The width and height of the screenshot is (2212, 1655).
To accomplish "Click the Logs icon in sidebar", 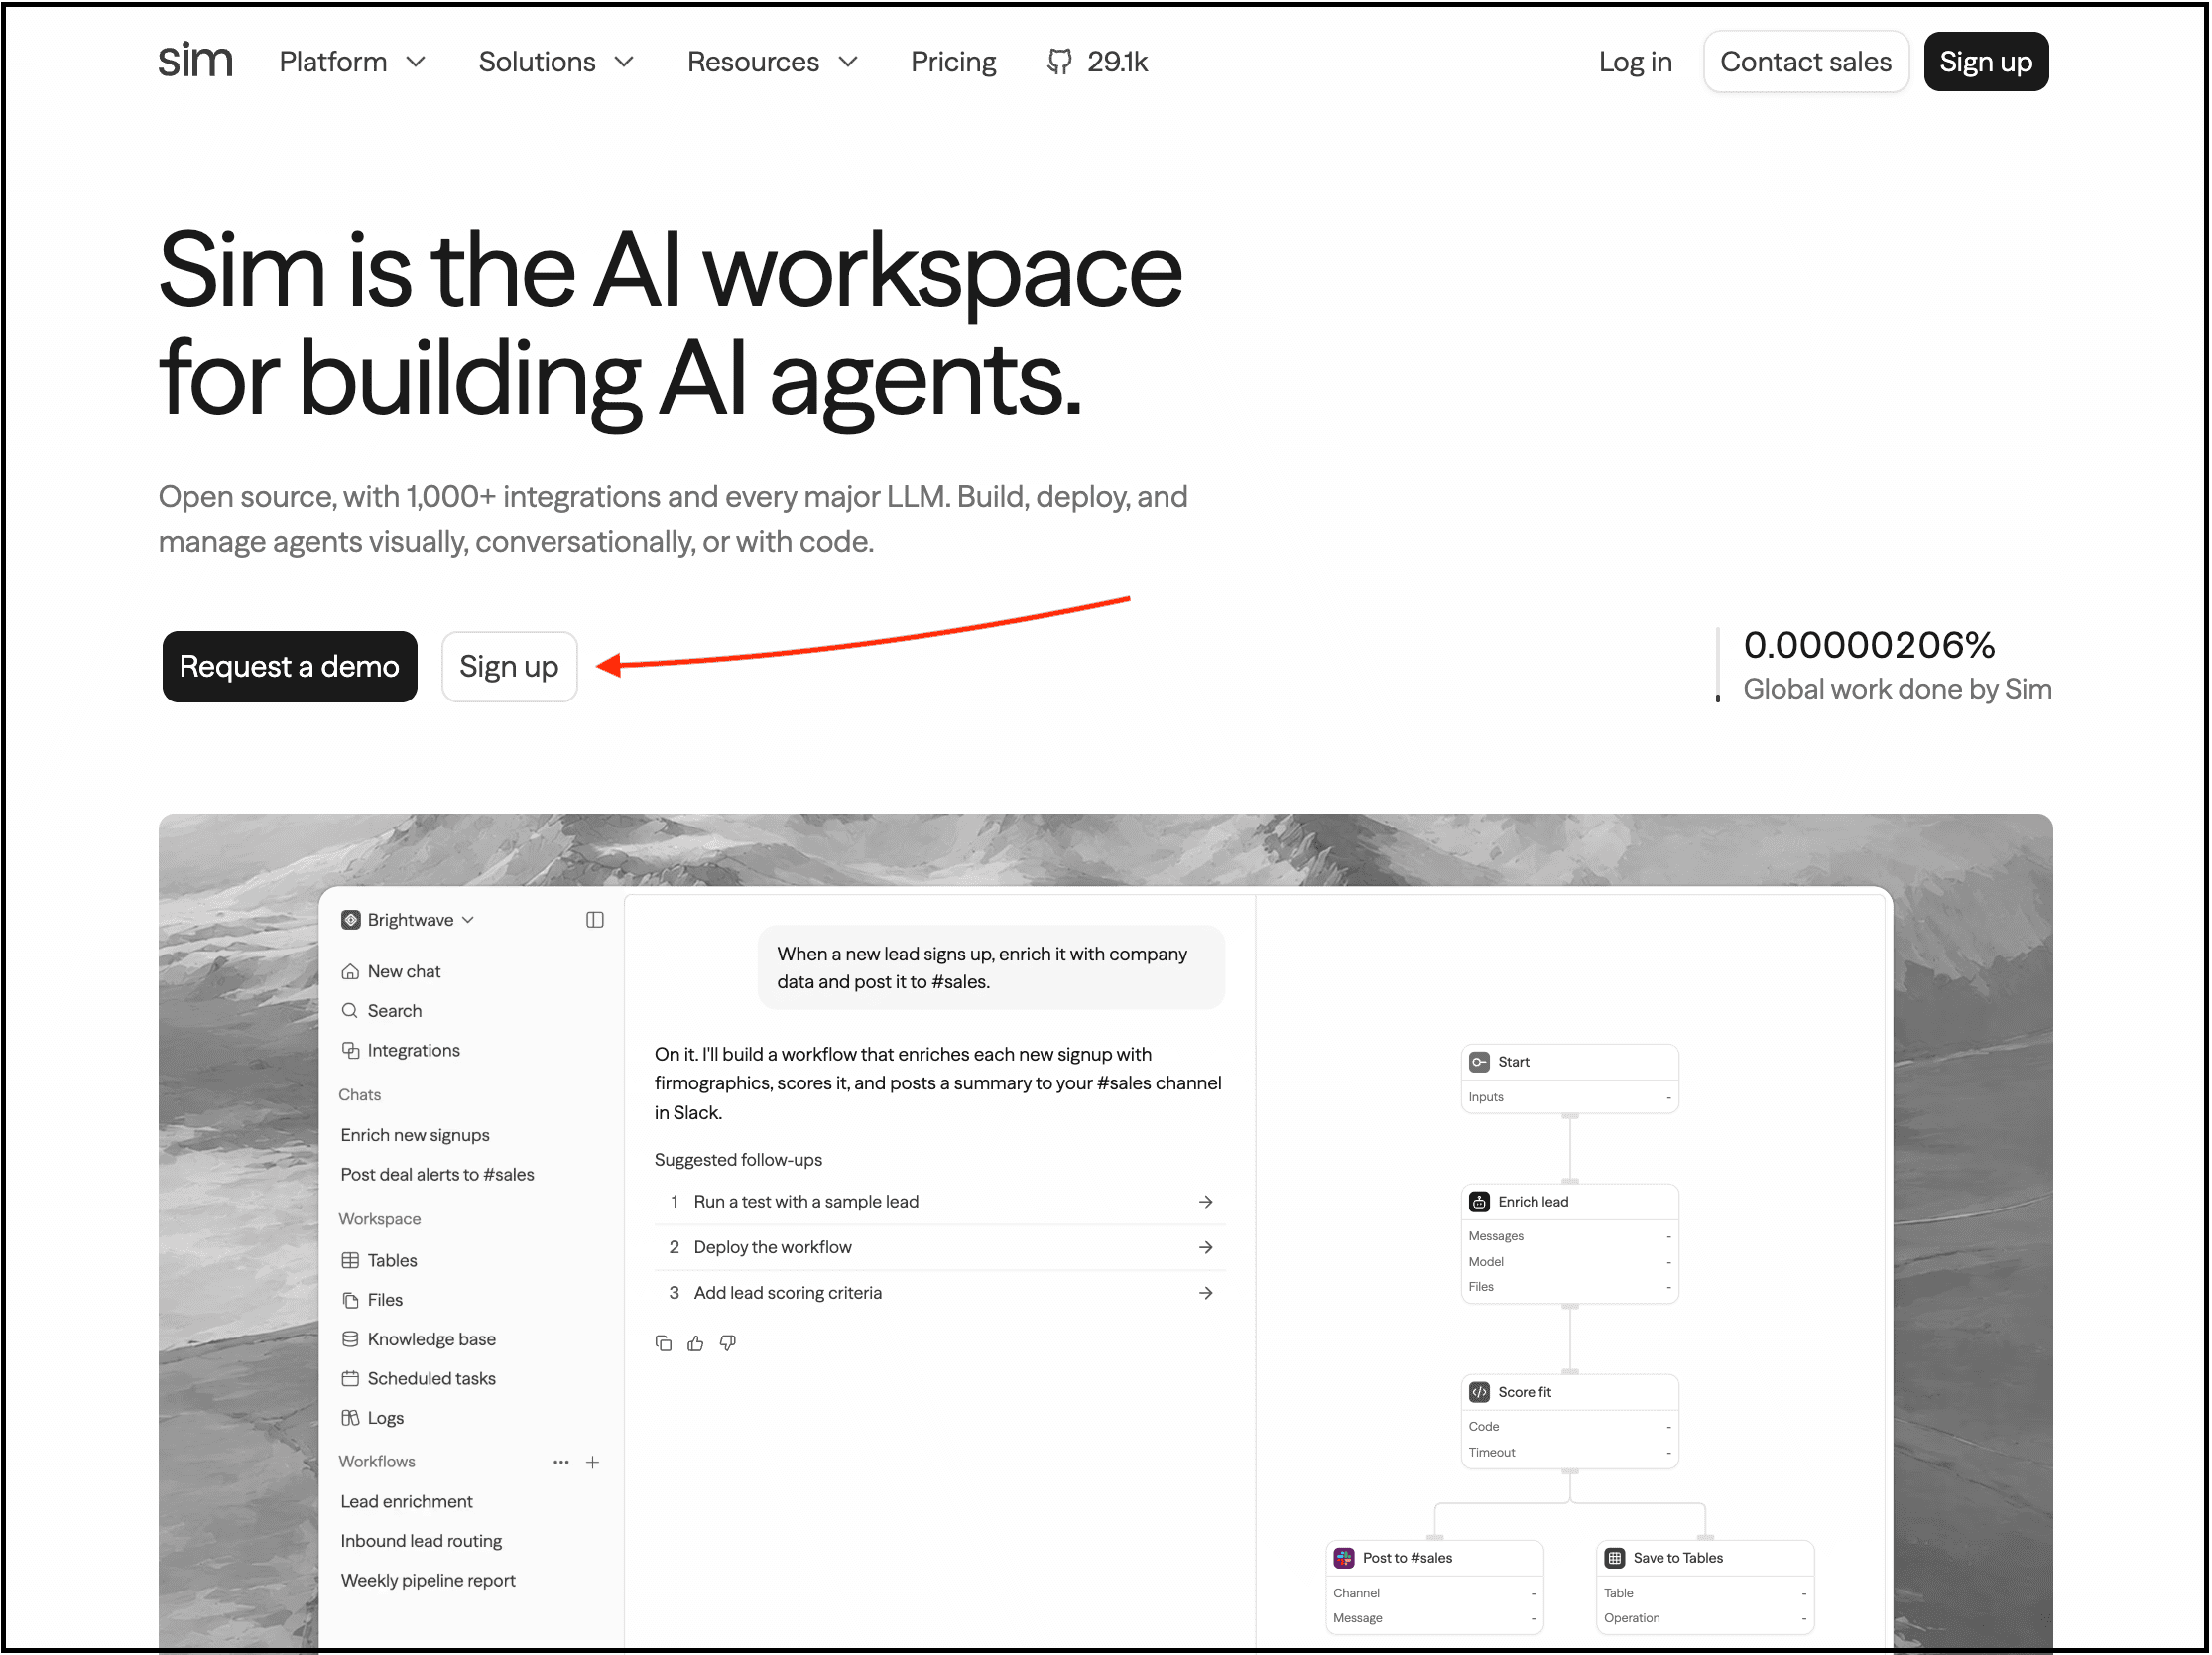I will [x=350, y=1418].
